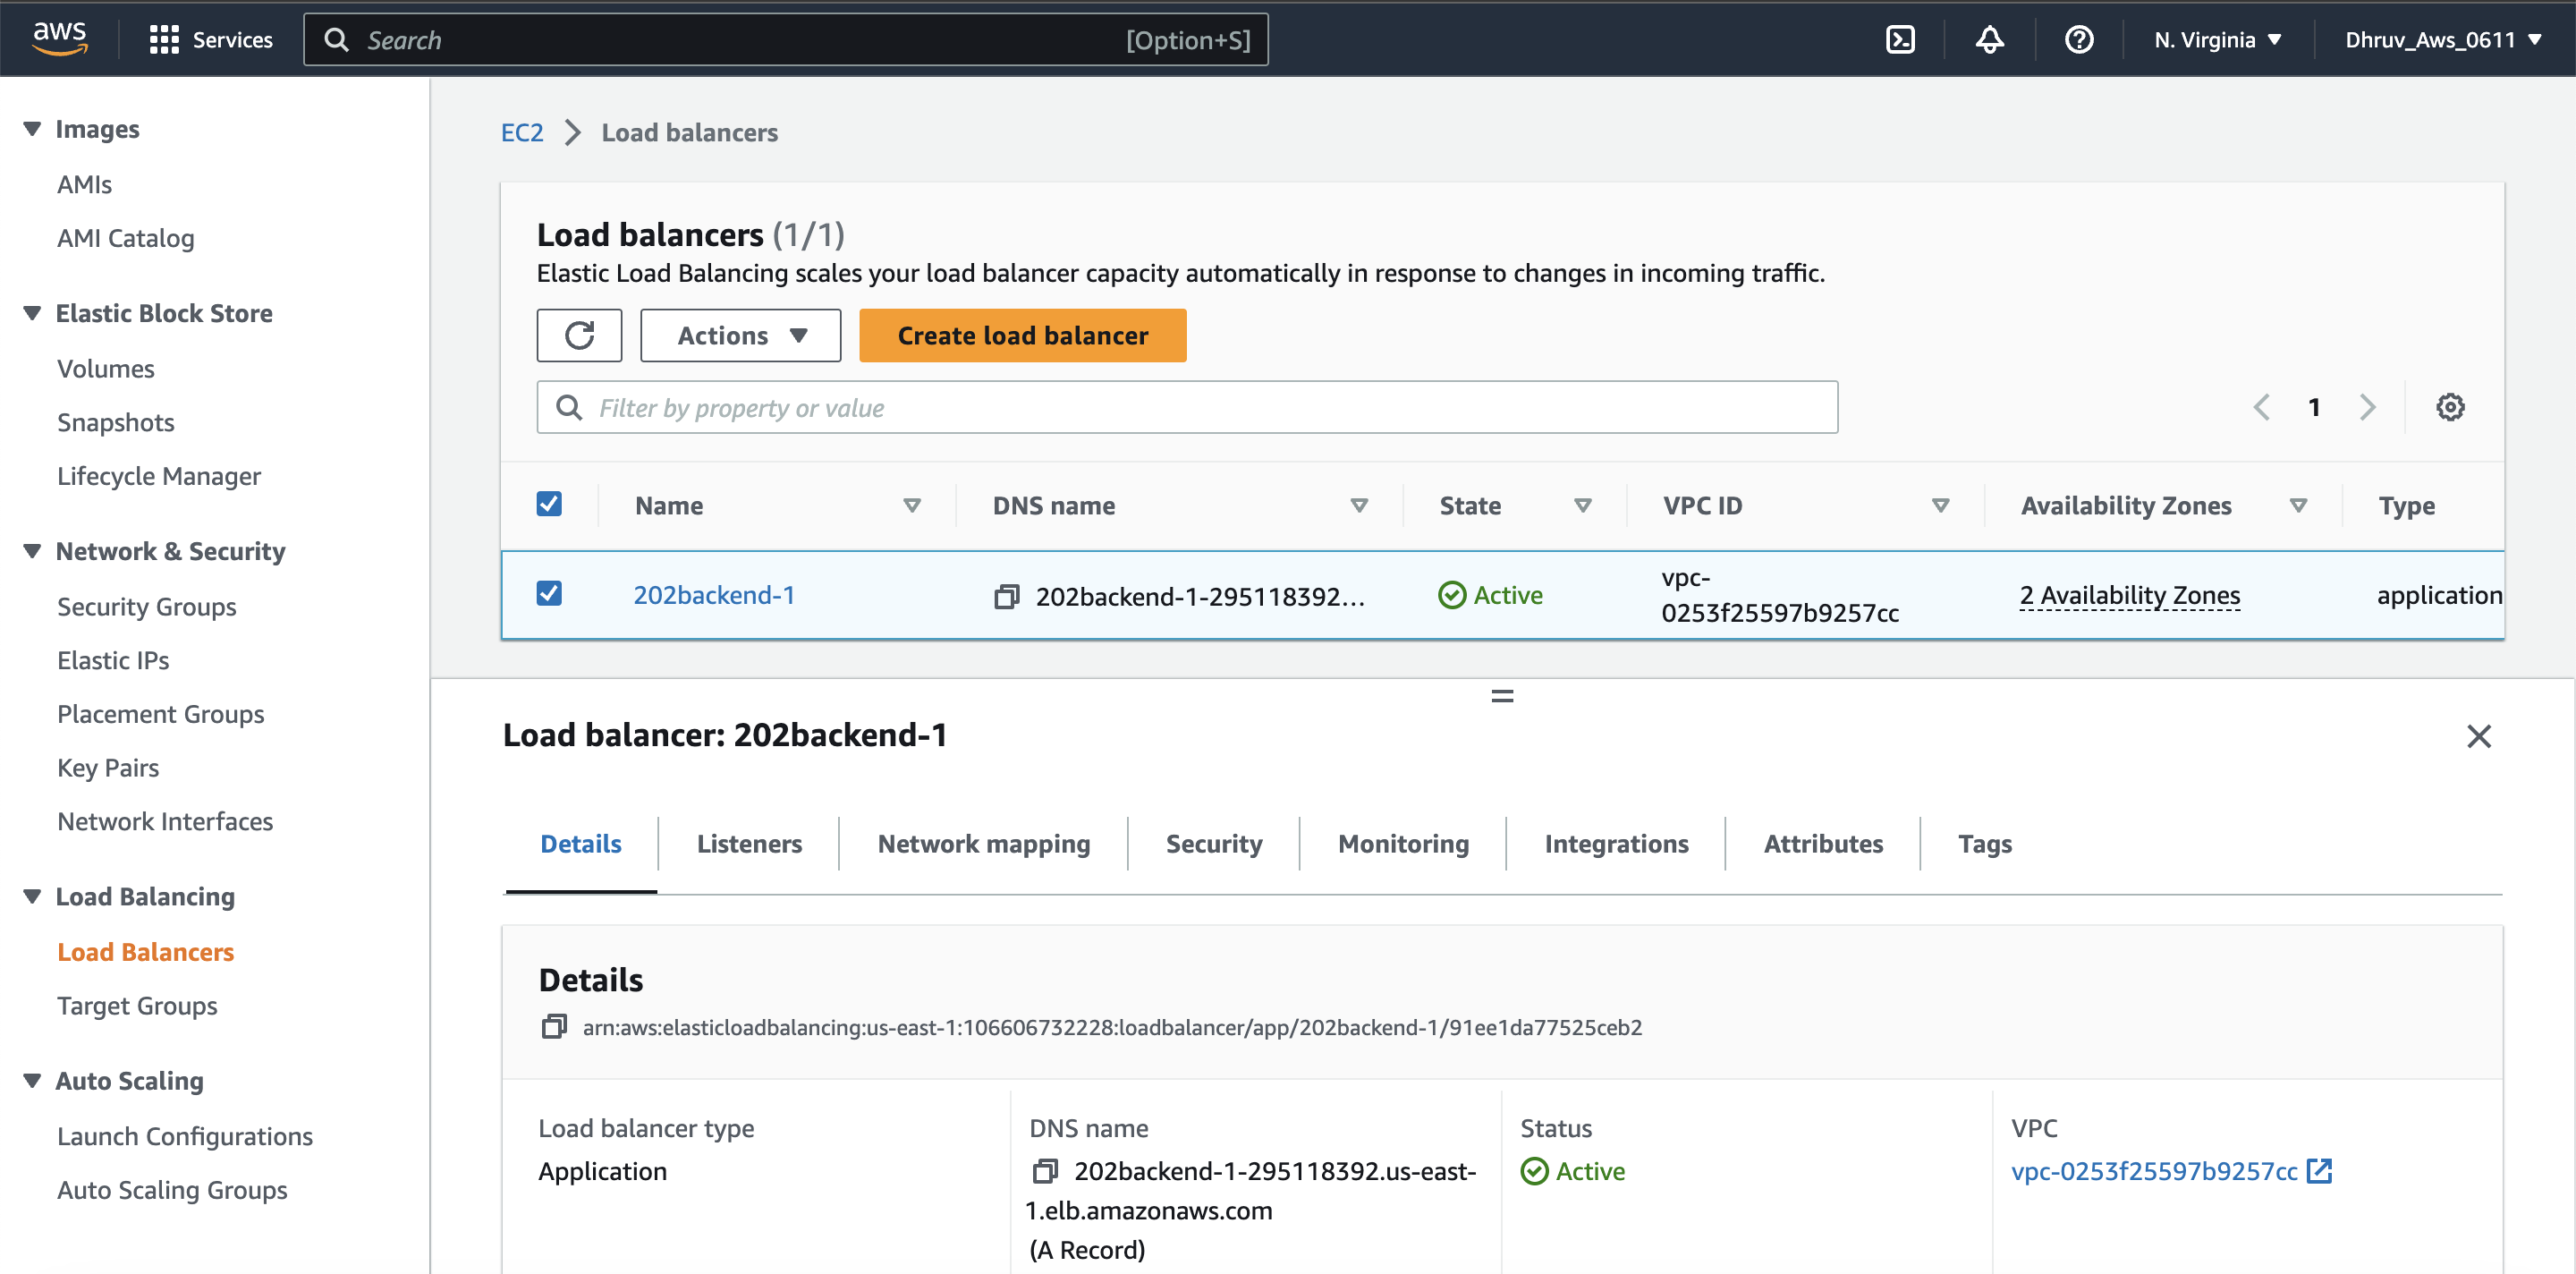The height and width of the screenshot is (1274, 2576).
Task: Click the filter by property or value field
Action: [1186, 407]
